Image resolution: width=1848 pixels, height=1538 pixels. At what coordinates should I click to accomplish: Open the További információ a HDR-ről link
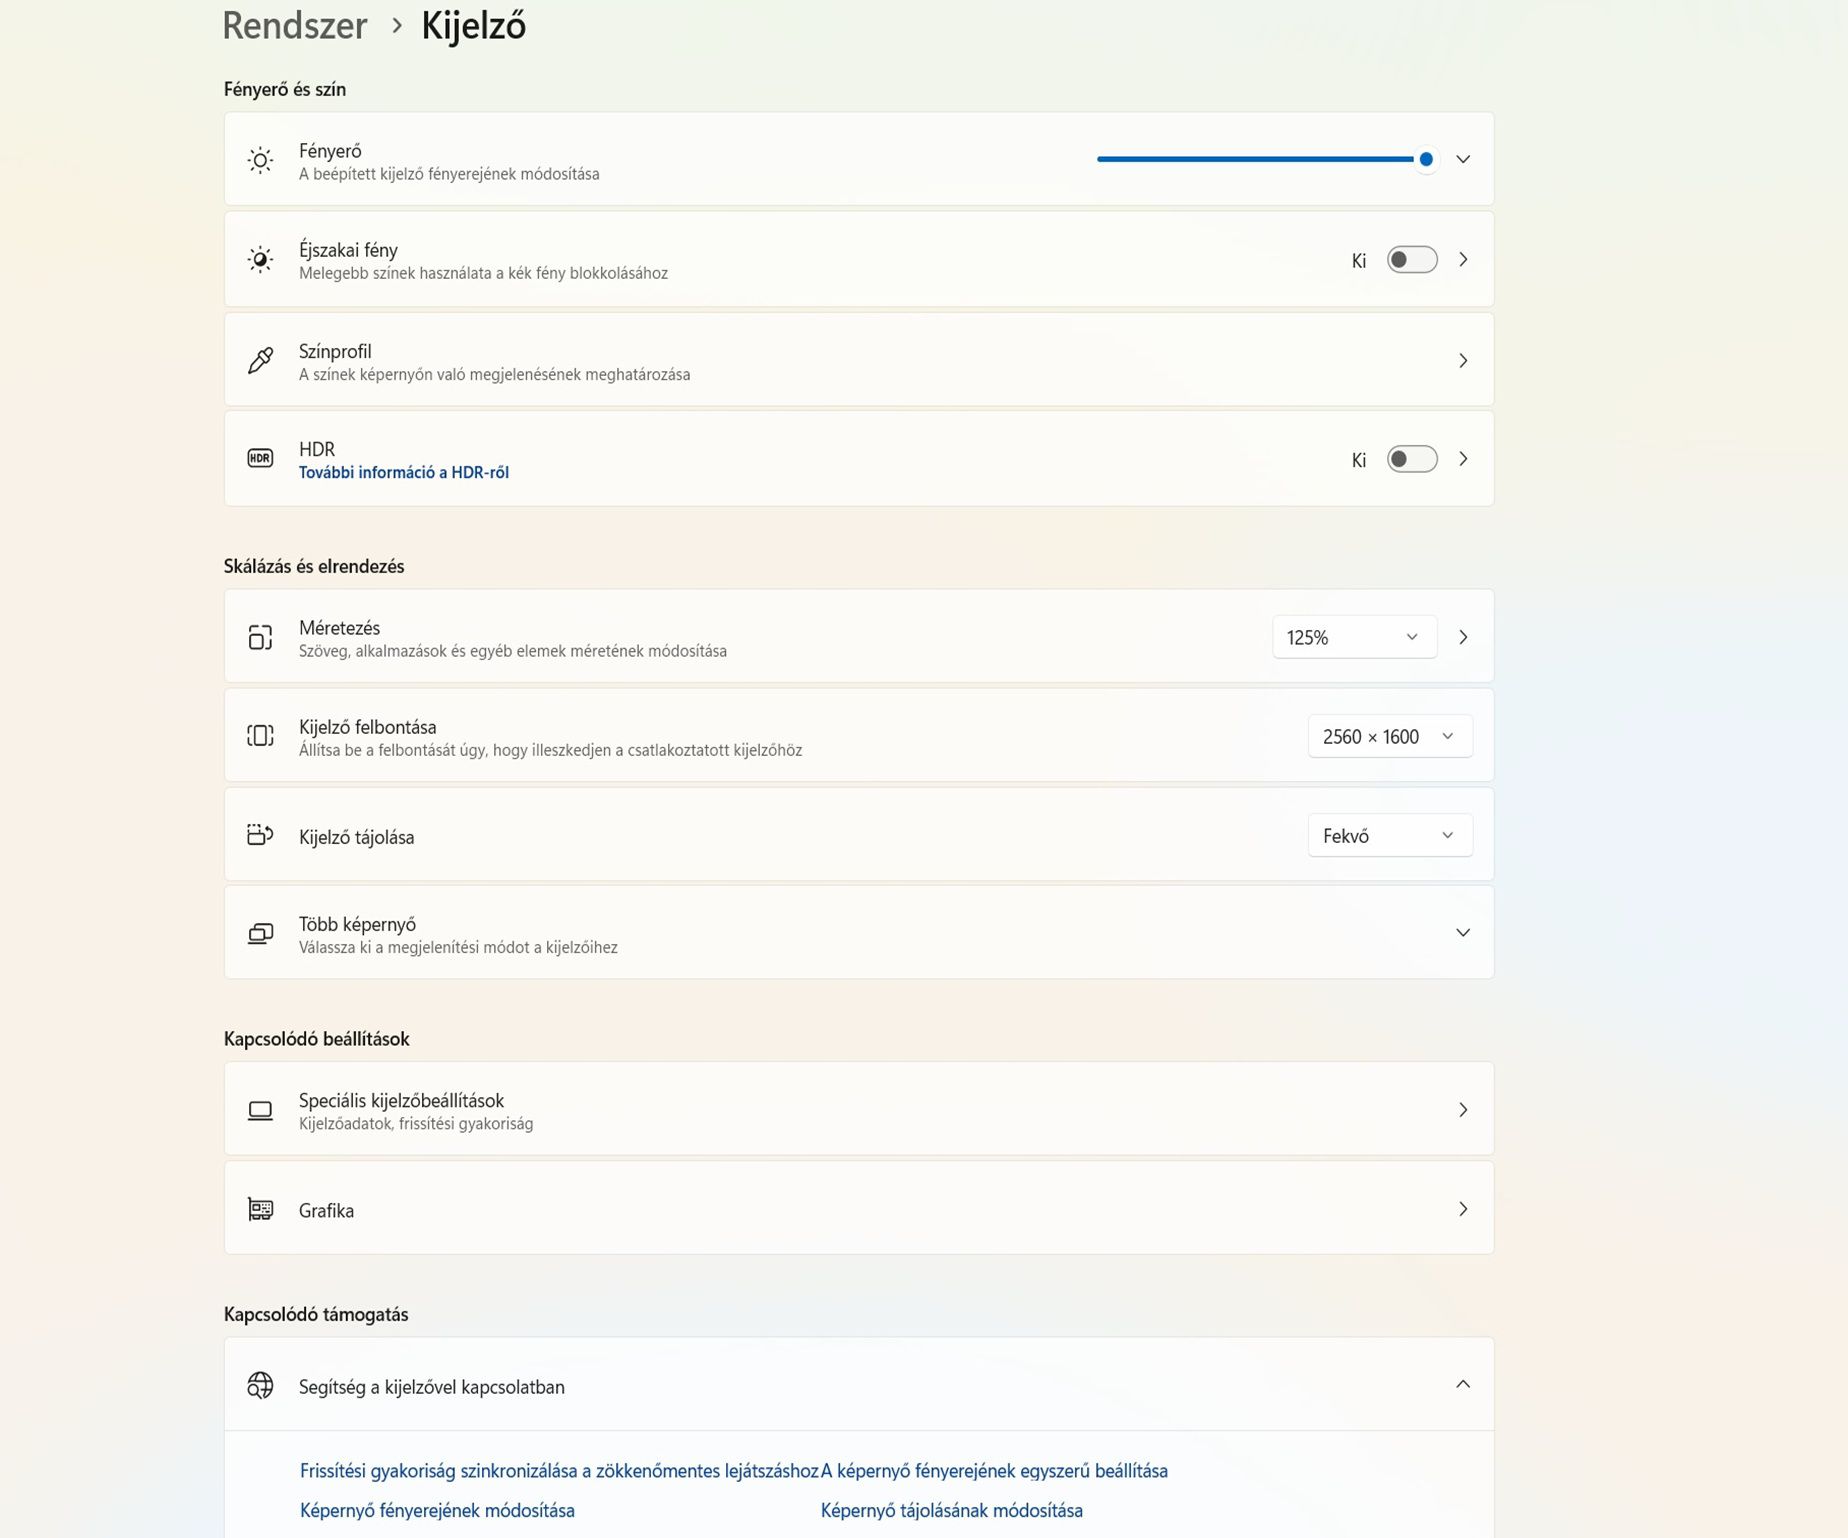coord(402,472)
